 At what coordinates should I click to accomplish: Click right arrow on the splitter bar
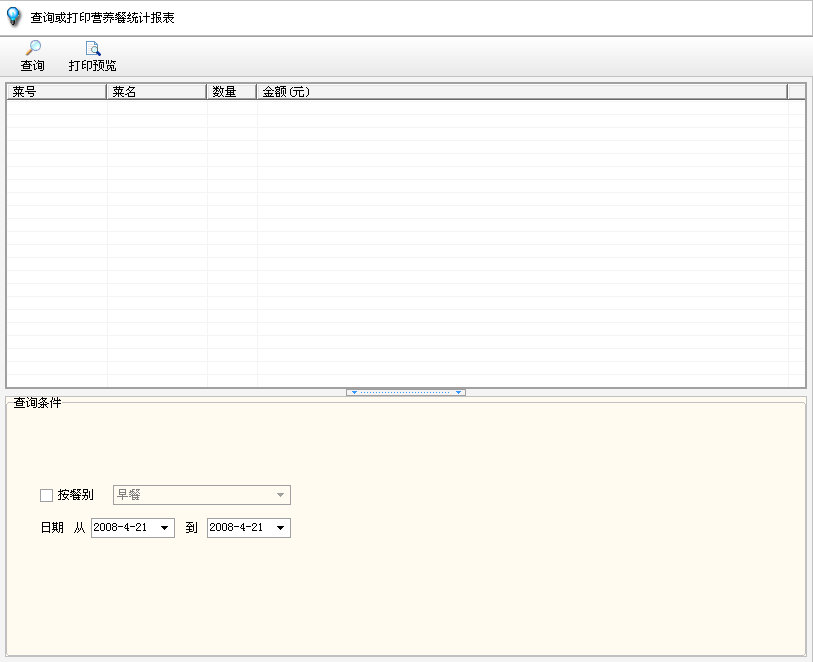click(458, 393)
